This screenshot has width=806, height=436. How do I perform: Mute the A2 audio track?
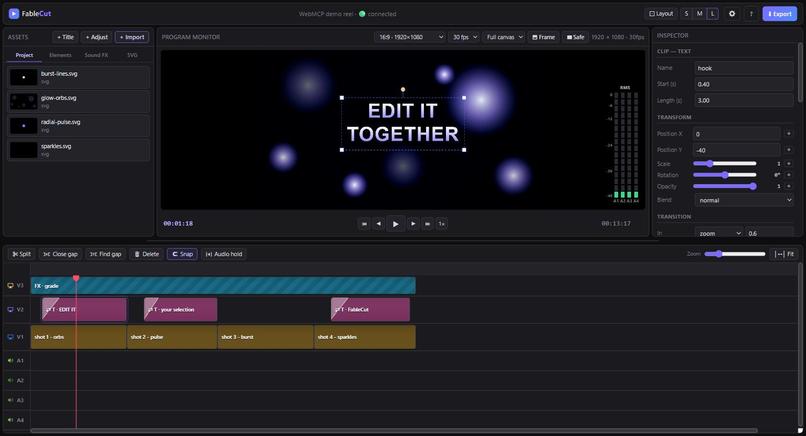(10, 380)
